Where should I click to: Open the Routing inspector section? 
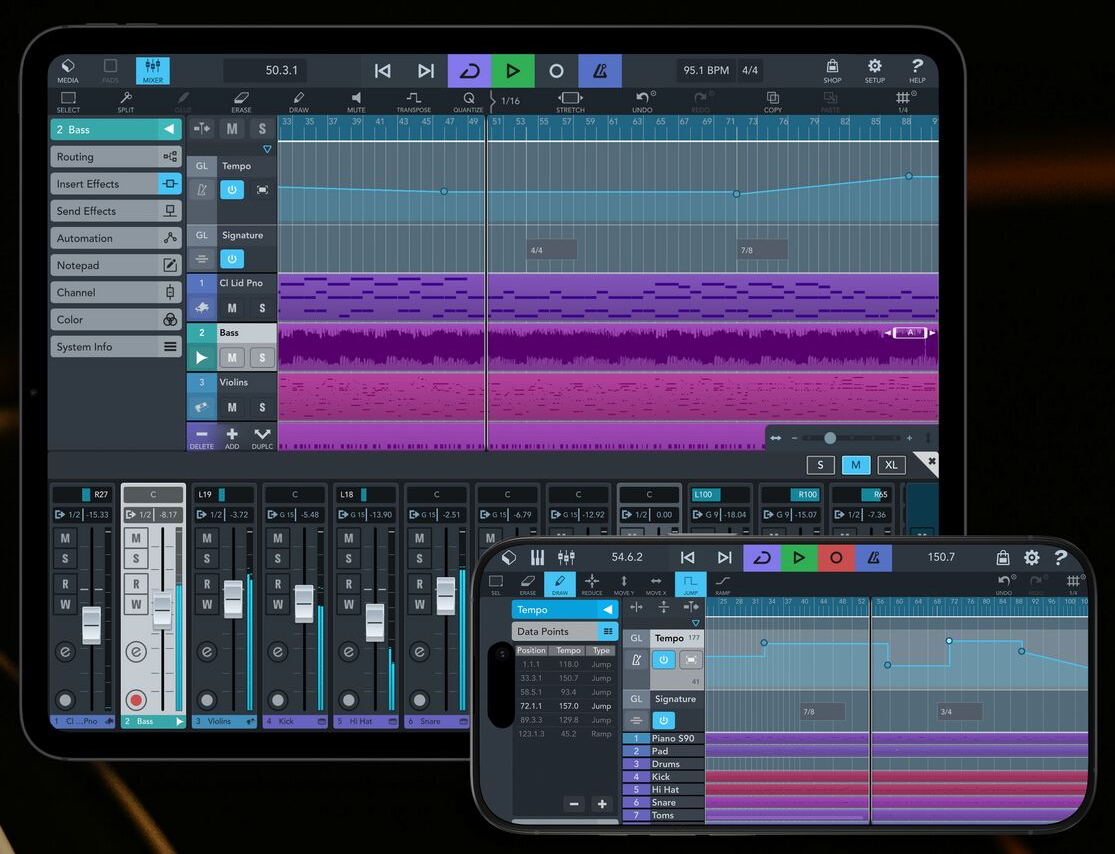pos(116,156)
